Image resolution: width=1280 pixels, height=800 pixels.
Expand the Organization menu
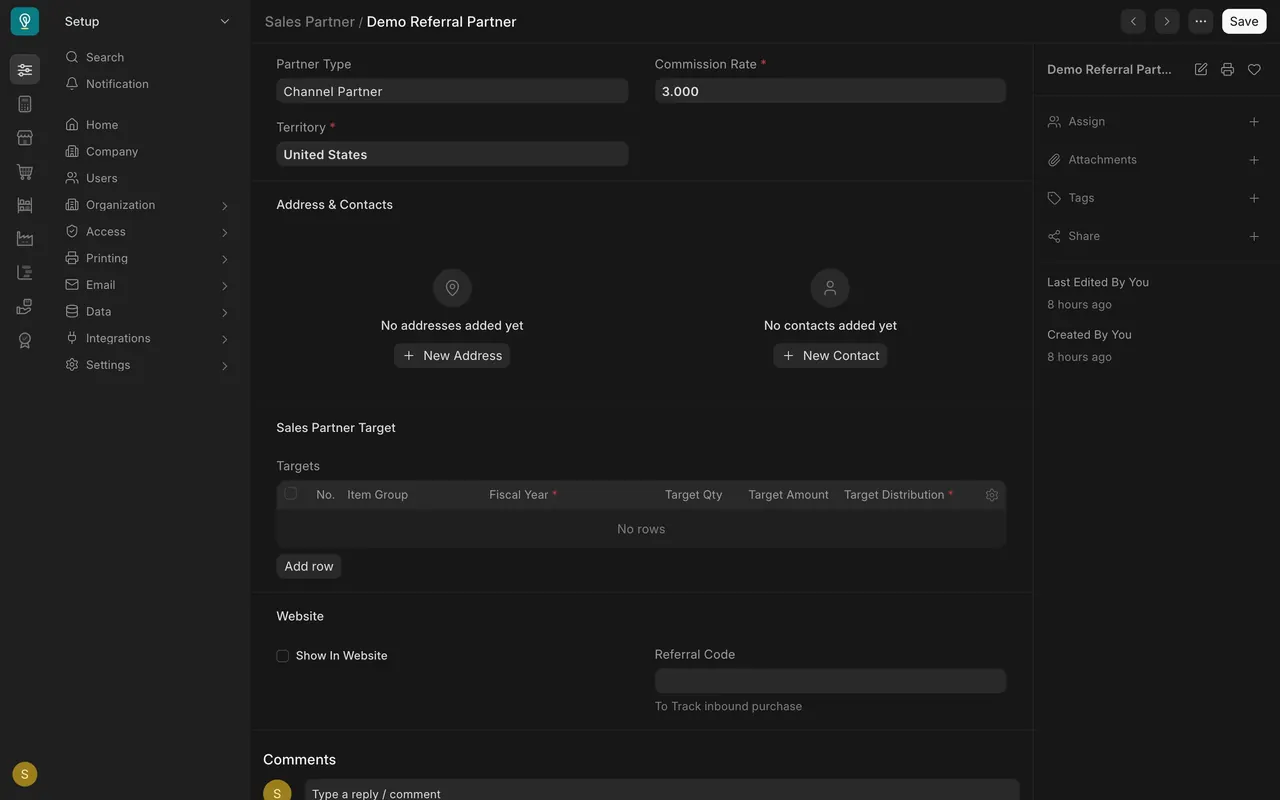point(148,205)
